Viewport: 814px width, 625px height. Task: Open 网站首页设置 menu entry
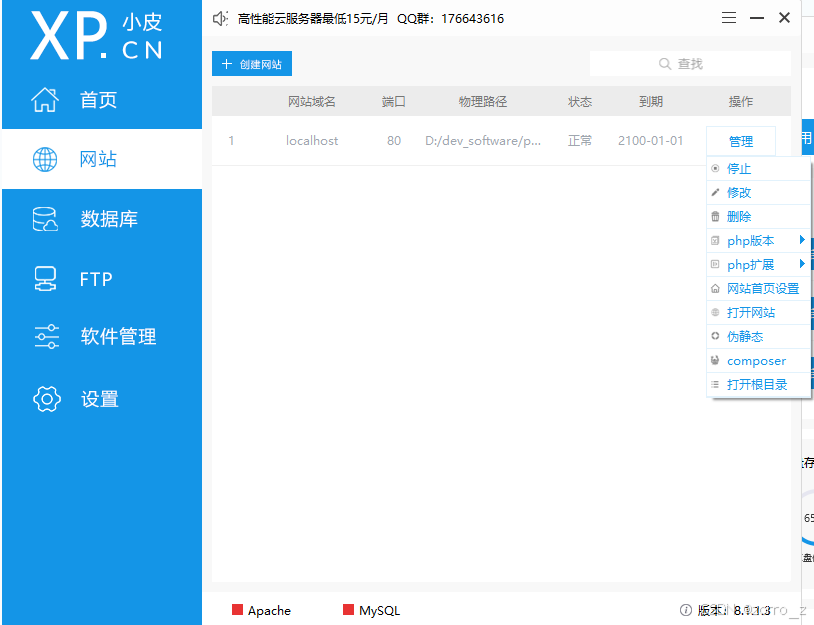point(758,289)
